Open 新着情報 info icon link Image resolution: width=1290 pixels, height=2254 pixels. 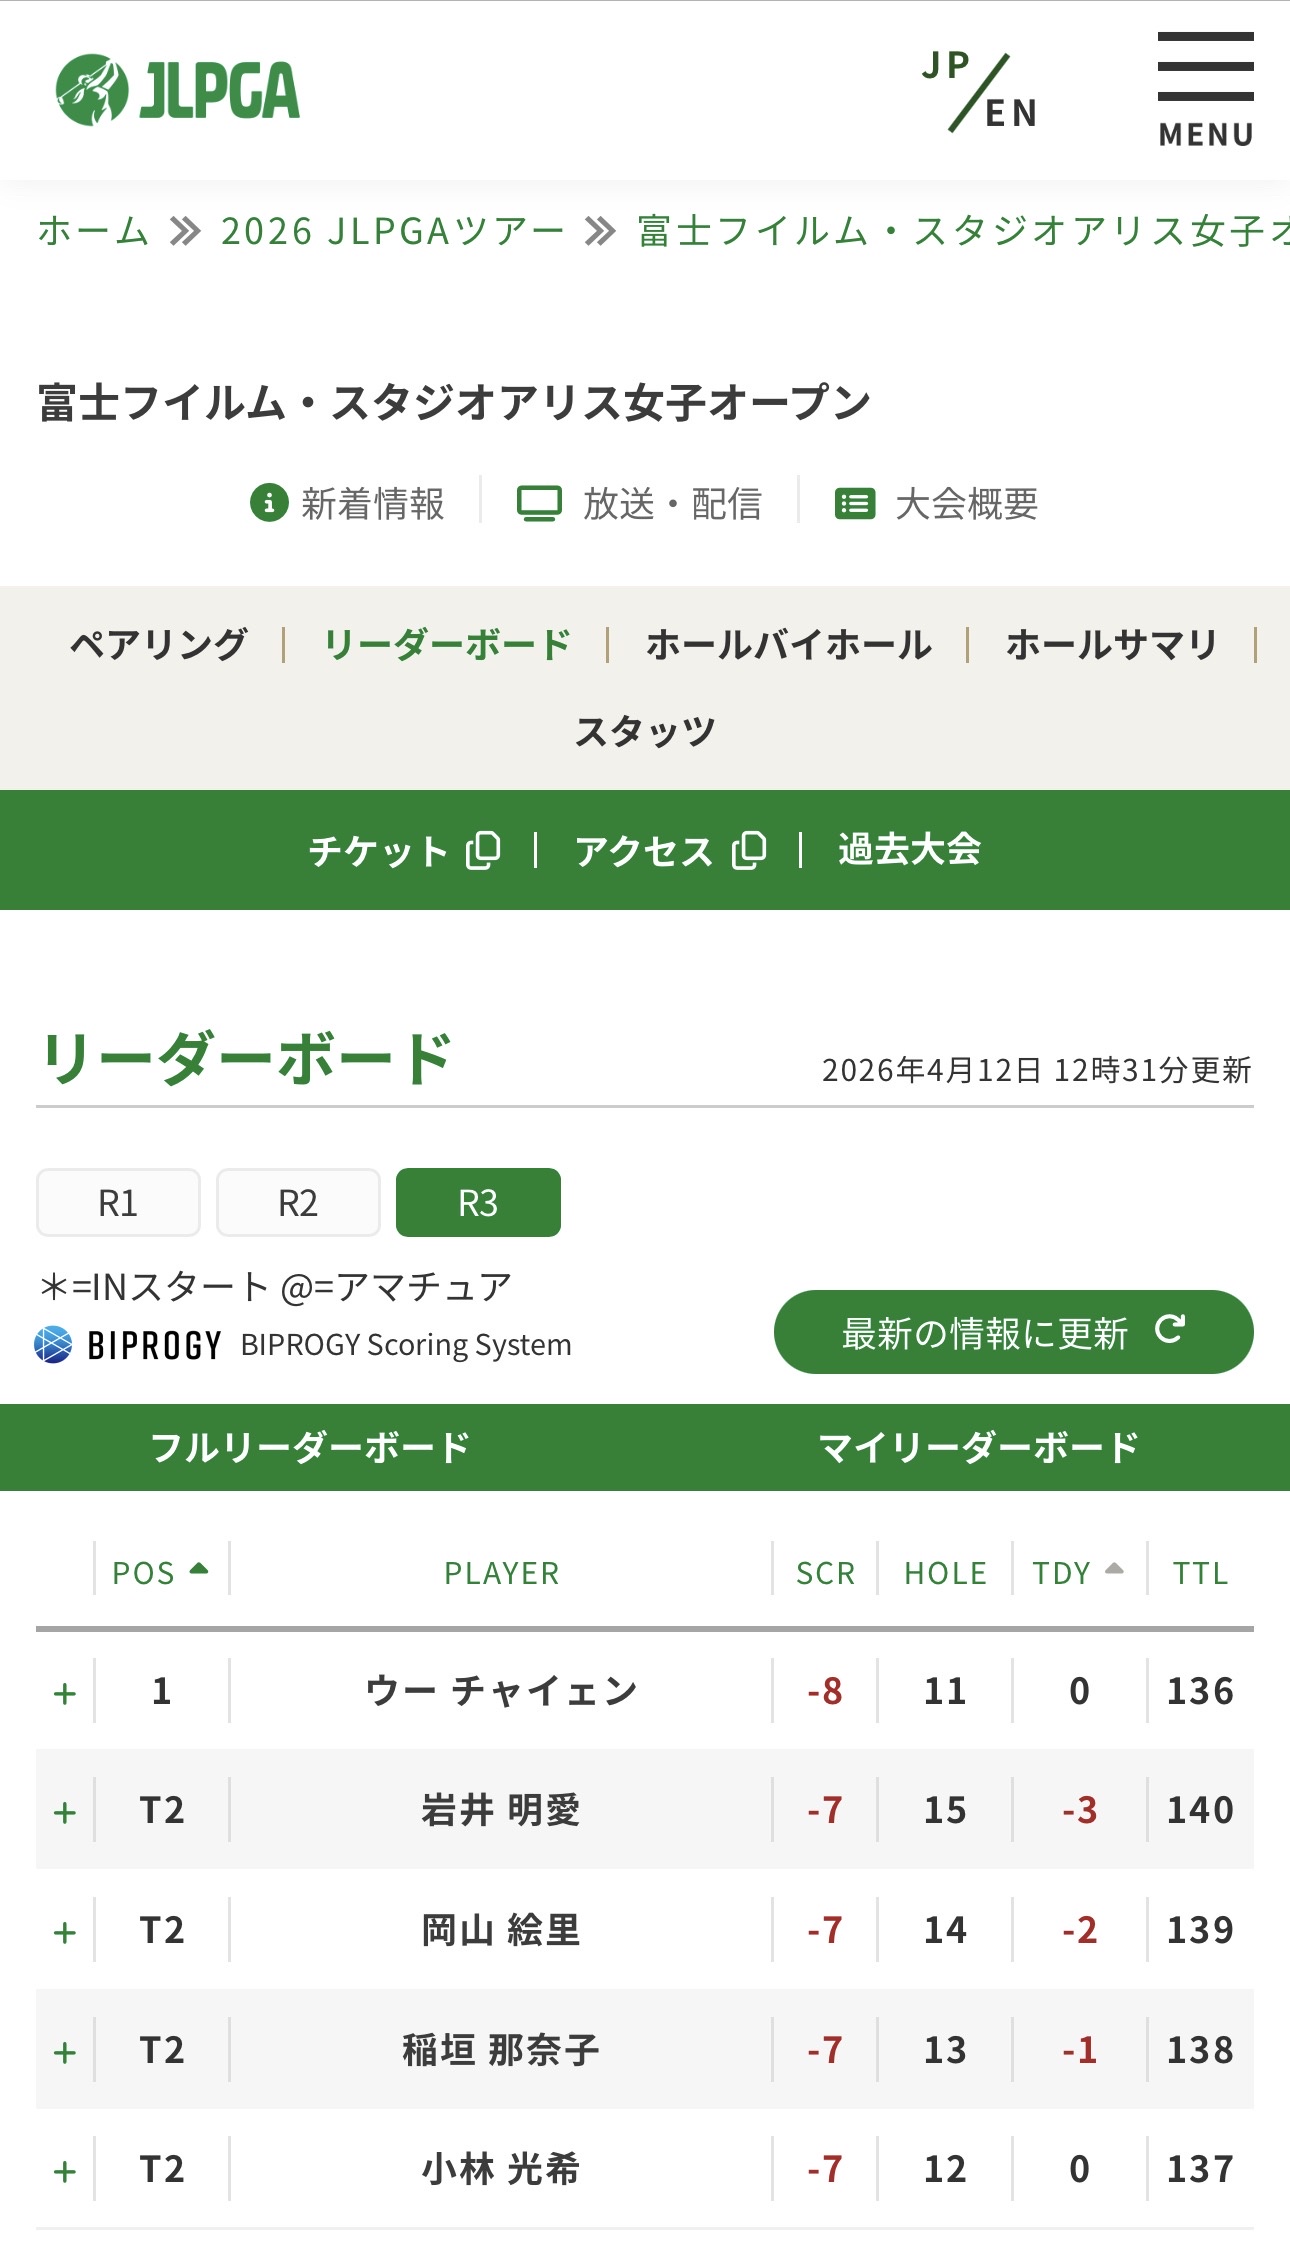[269, 503]
